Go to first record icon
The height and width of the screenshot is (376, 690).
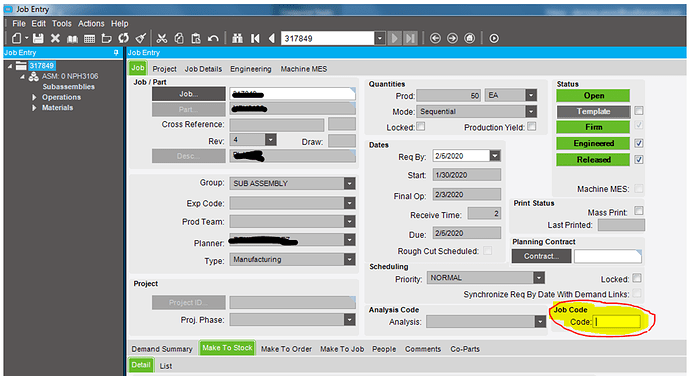coord(255,38)
